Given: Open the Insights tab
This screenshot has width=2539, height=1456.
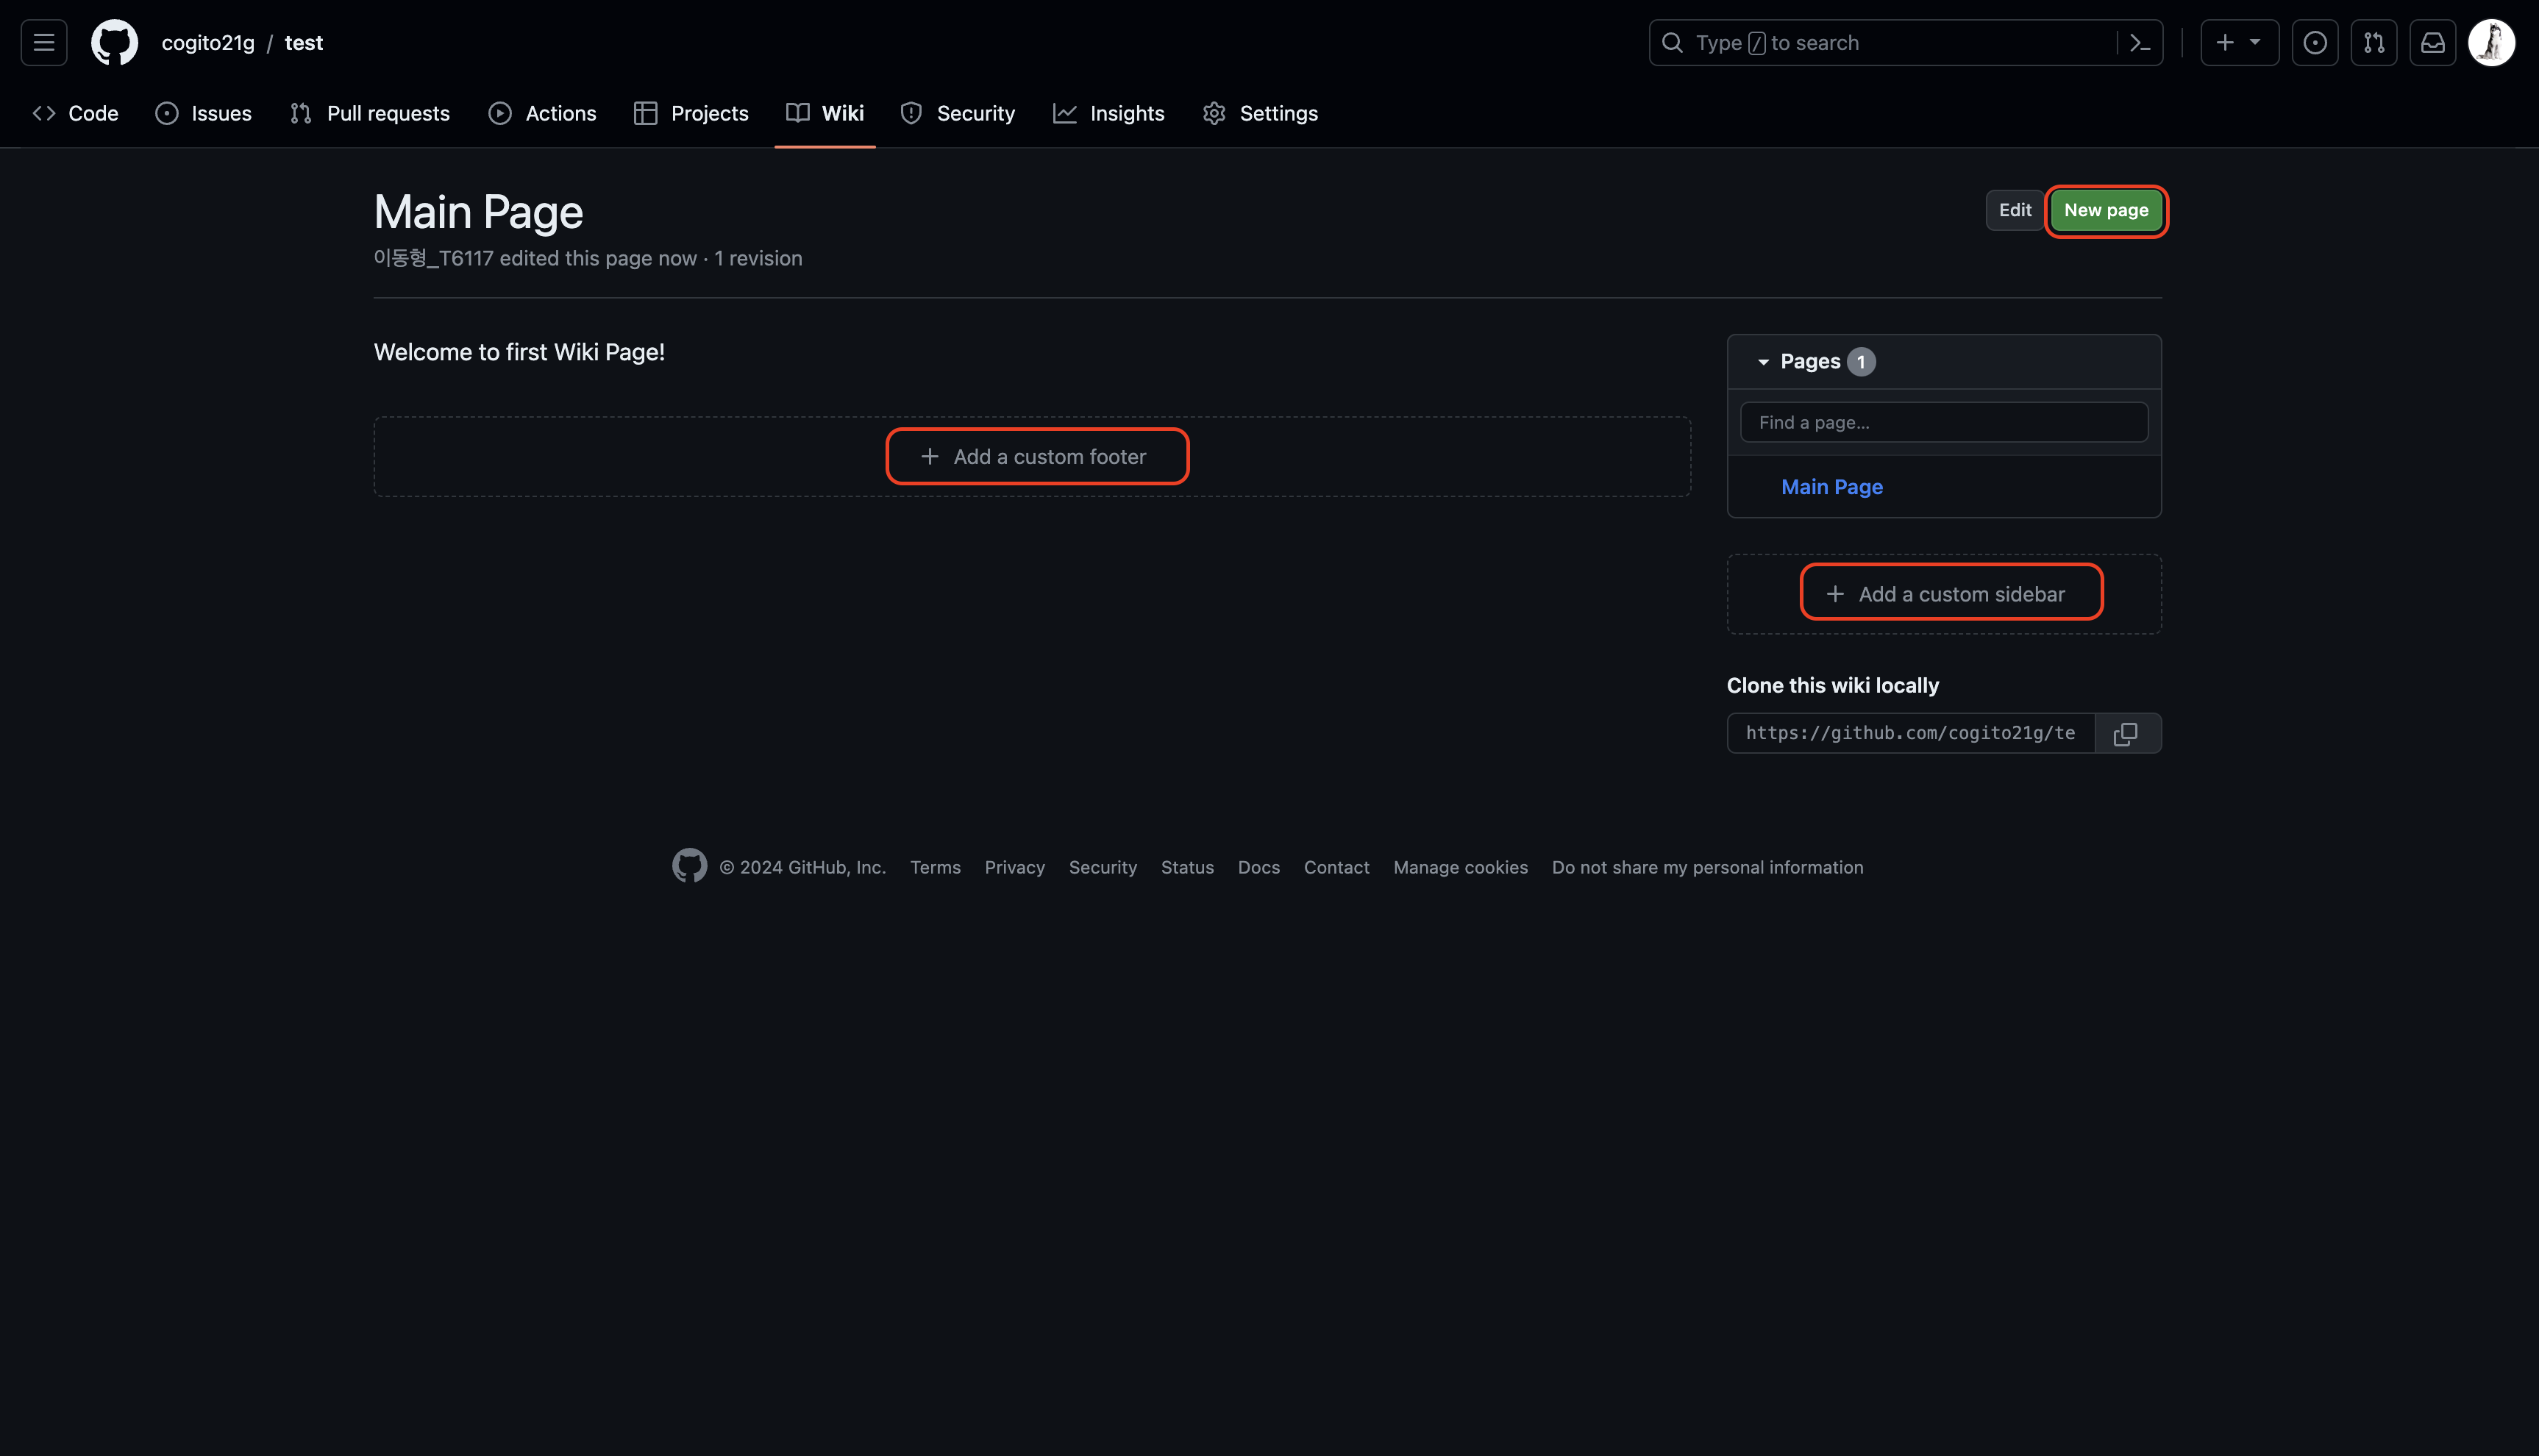Looking at the screenshot, I should (x=1108, y=114).
